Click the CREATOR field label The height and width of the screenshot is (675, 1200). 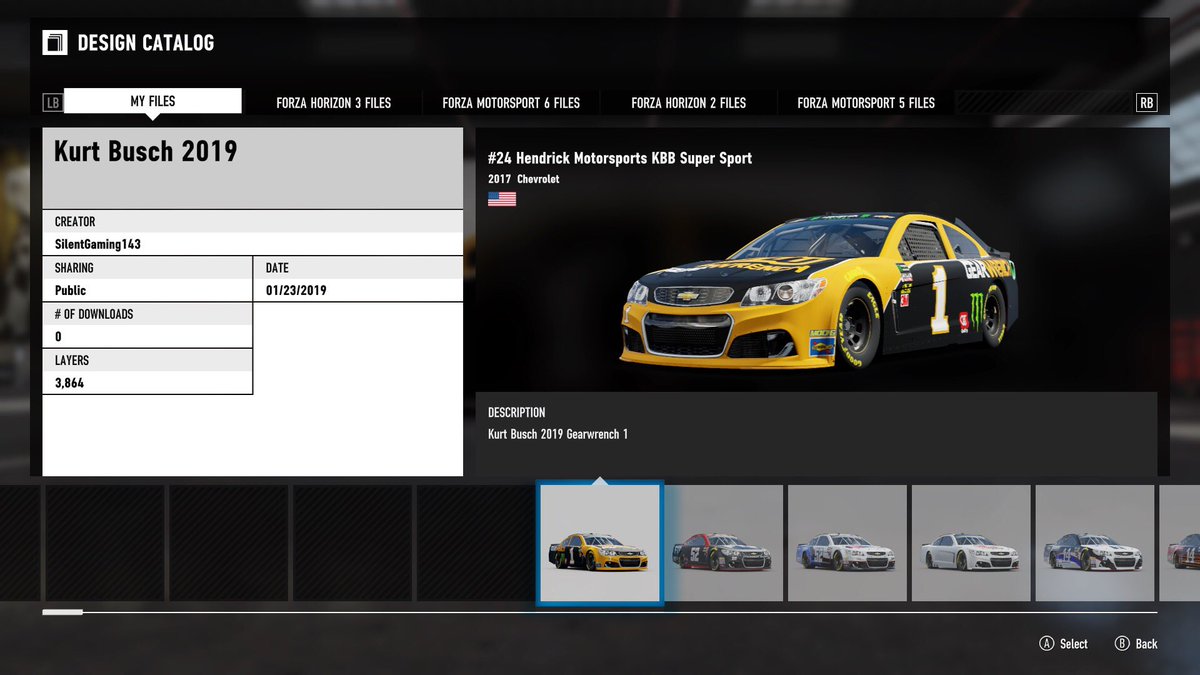coord(75,221)
